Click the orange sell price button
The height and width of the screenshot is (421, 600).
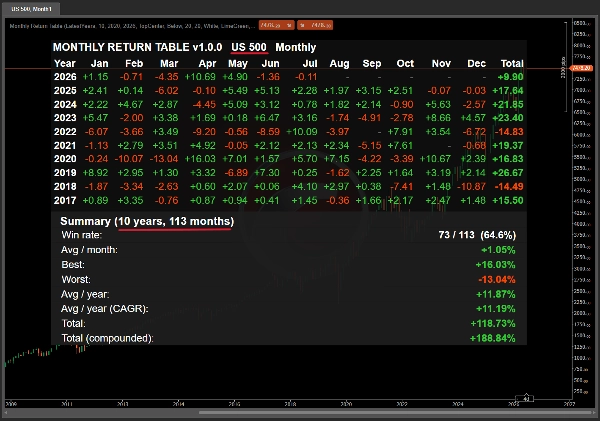276,25
